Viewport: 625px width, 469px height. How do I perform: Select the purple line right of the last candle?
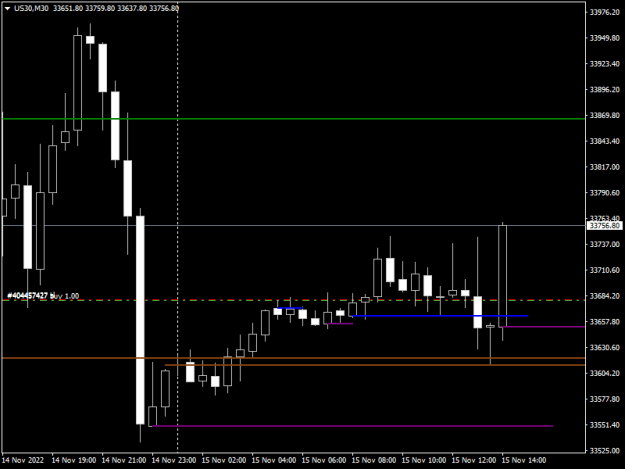pos(544,327)
